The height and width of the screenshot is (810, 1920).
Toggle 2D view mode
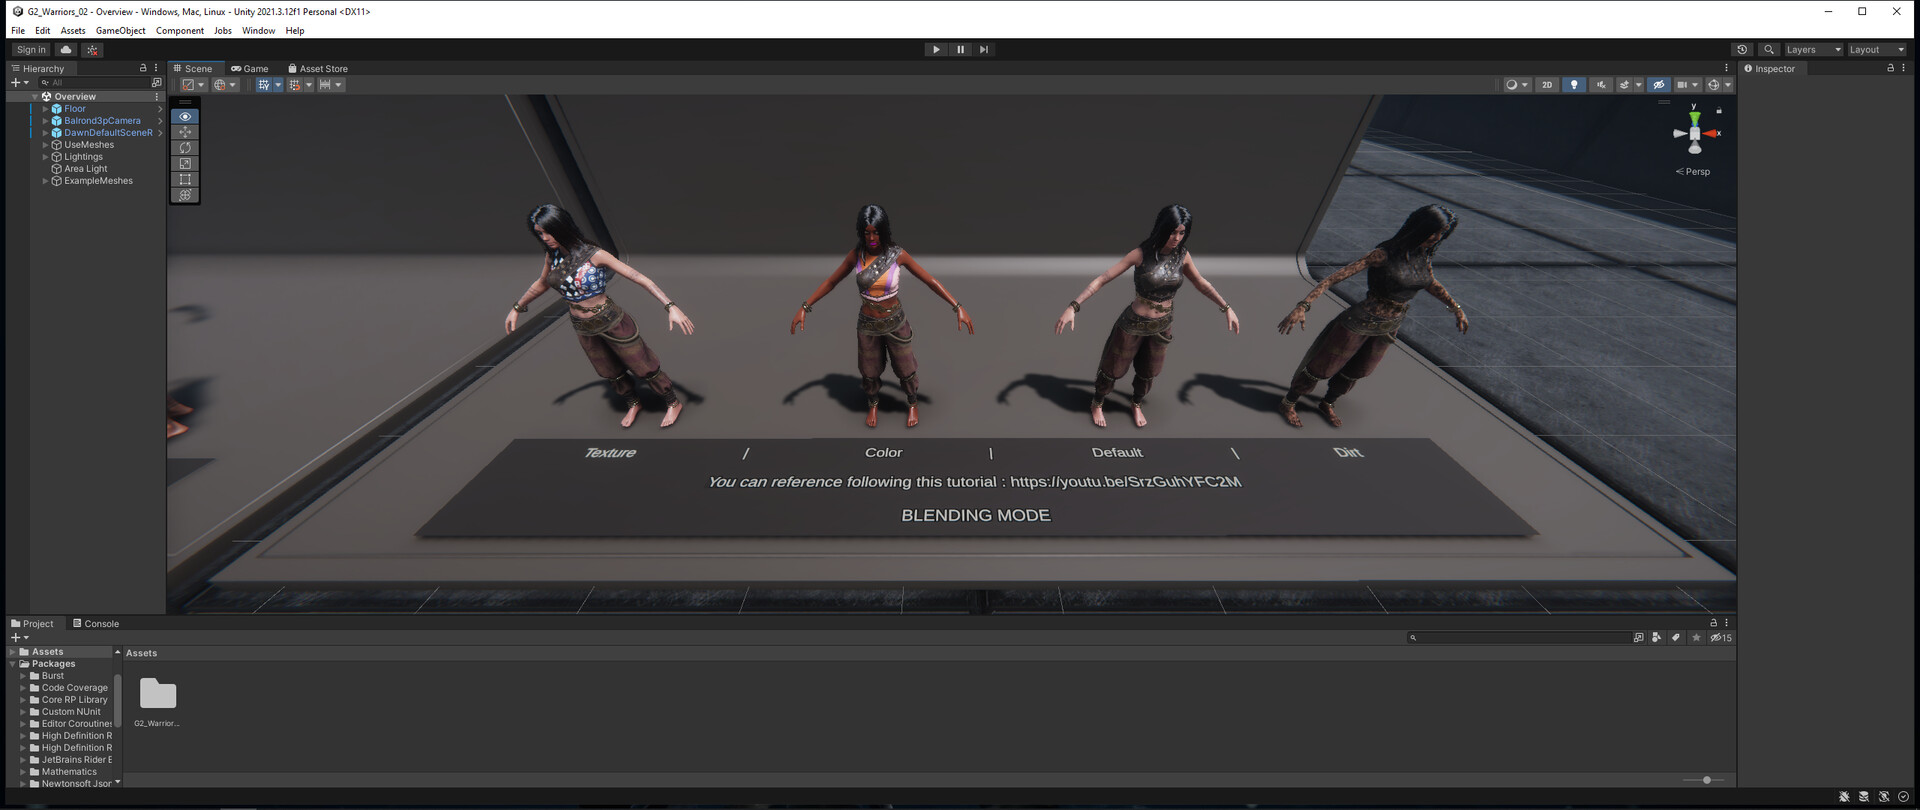[1547, 85]
